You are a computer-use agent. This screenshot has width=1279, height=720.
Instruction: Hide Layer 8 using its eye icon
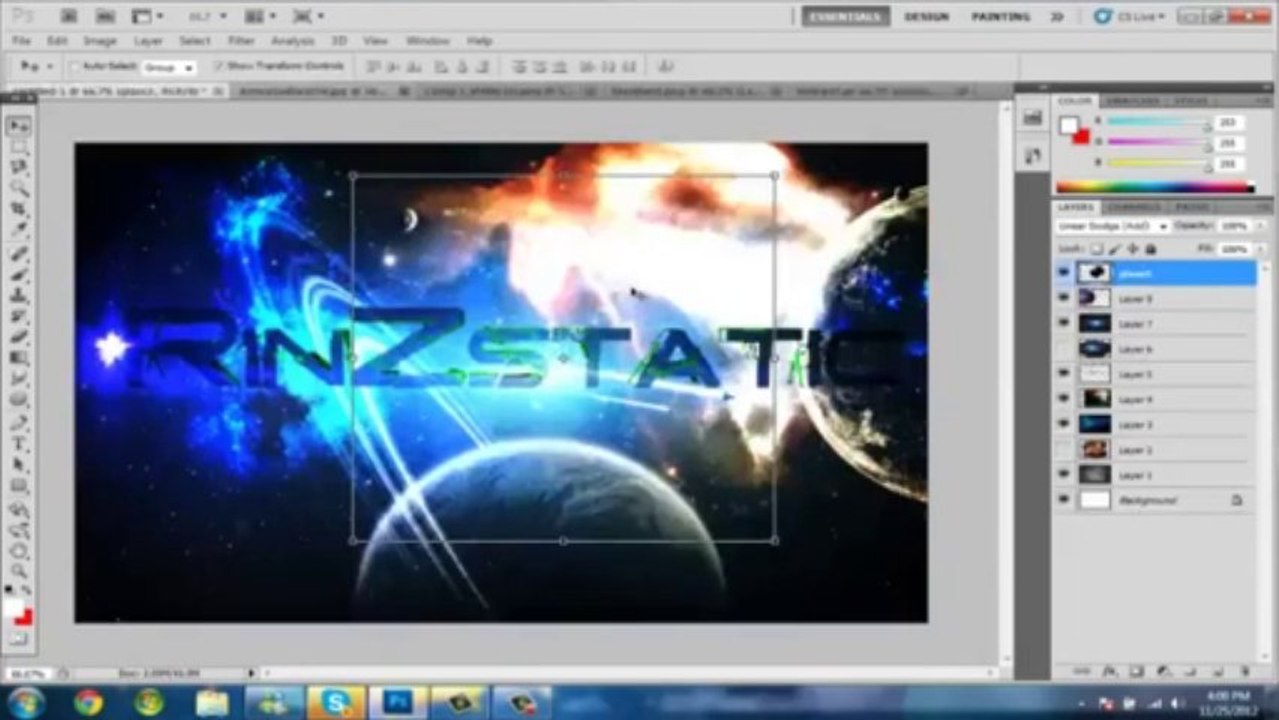click(x=1063, y=298)
